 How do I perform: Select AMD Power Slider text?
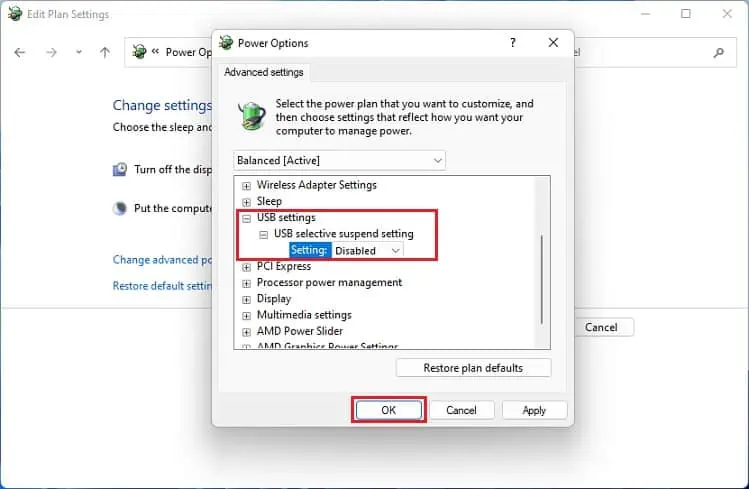point(300,331)
